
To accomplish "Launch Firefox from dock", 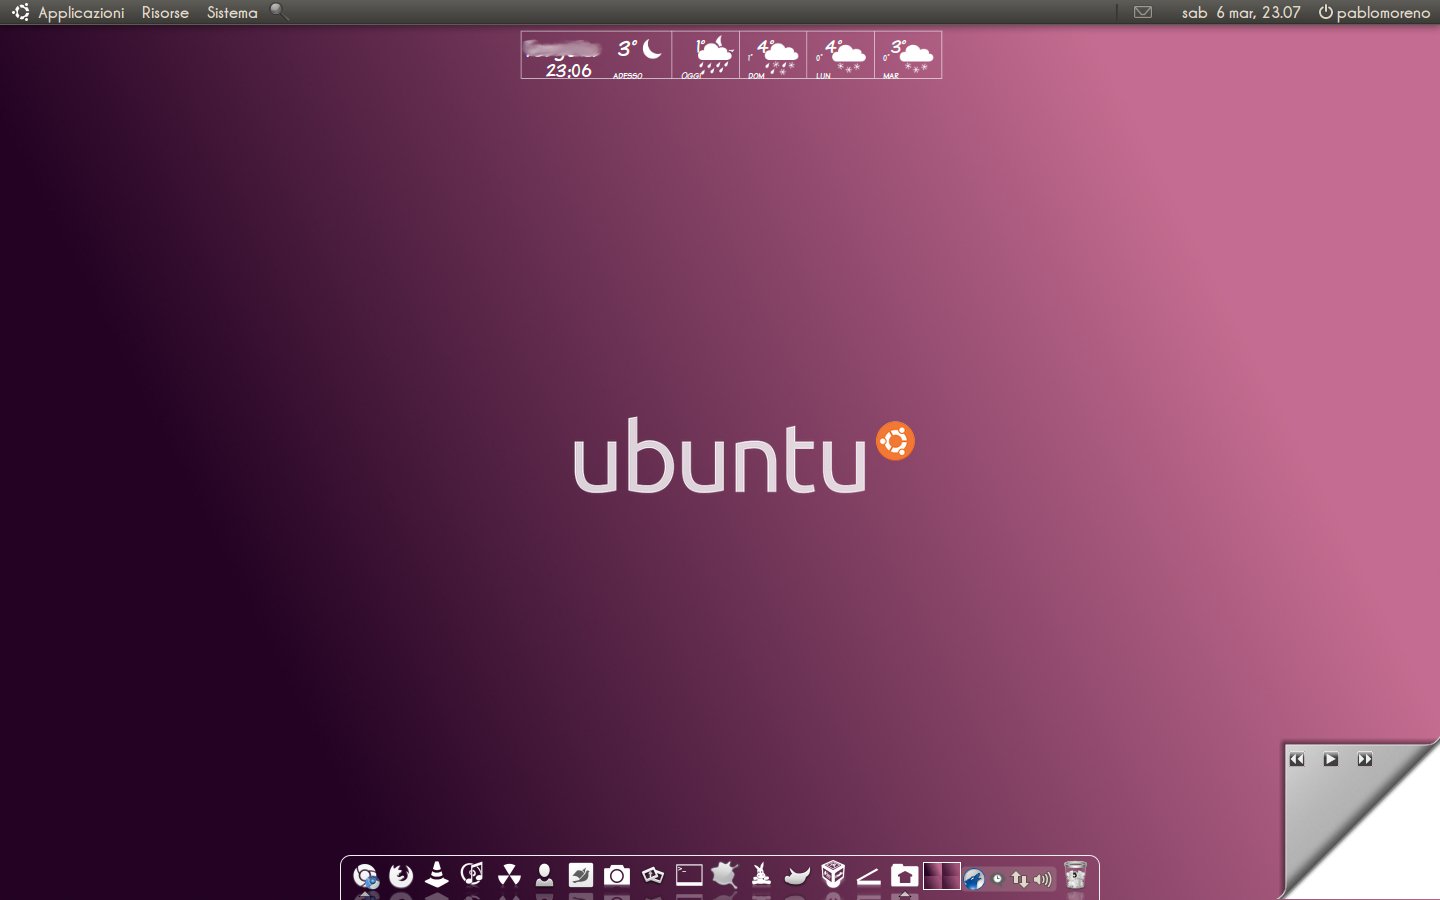I will (x=401, y=876).
